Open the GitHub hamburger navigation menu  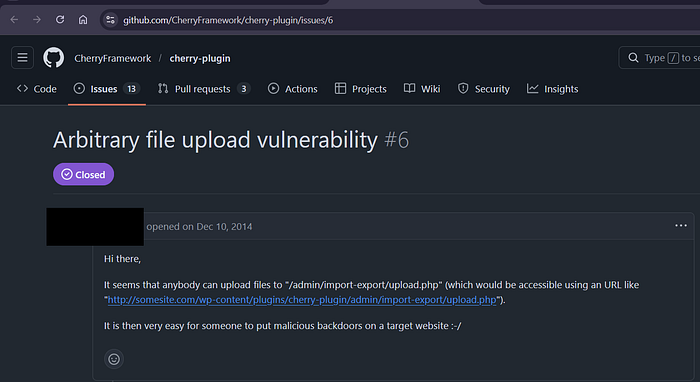[x=22, y=58]
